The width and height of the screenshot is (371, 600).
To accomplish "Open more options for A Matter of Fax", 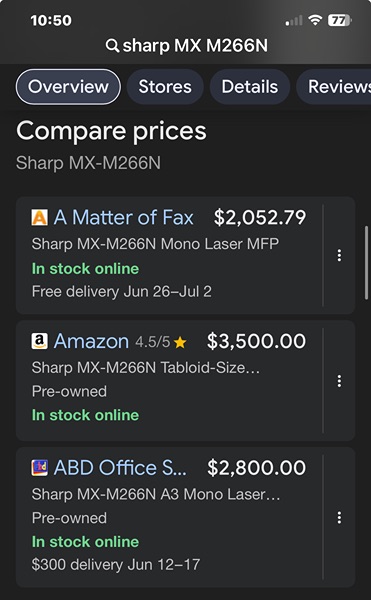I will click(339, 255).
